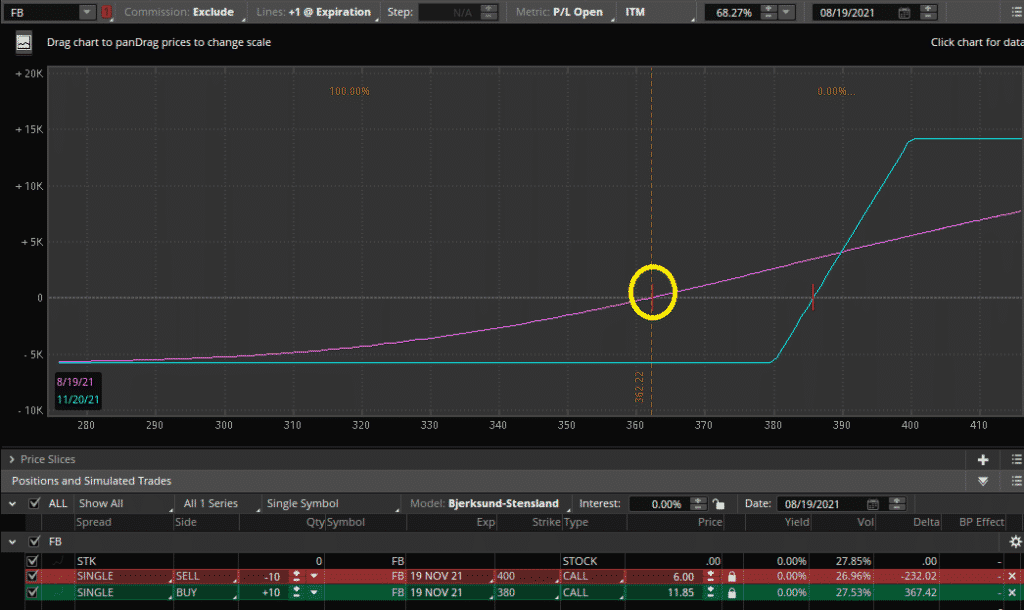Click the chart drag/pan icon
Image resolution: width=1024 pixels, height=610 pixels.
click(x=22, y=42)
